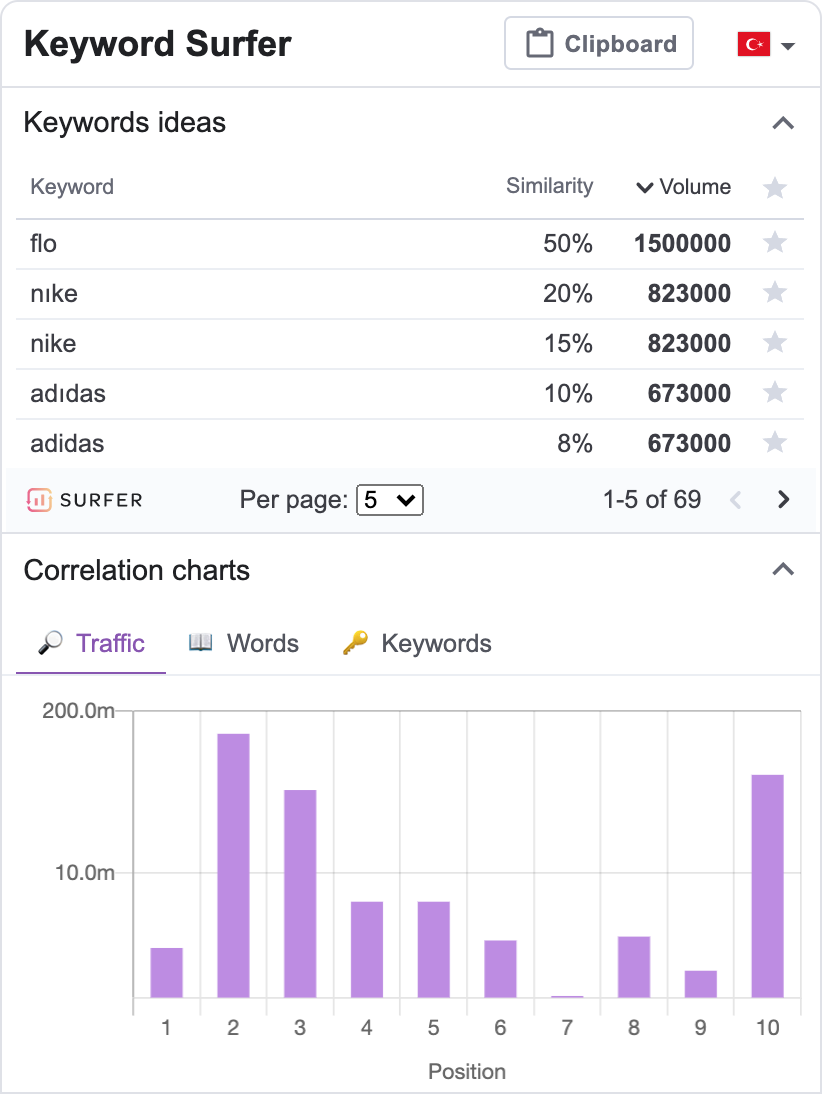Click the Surfer logo
822x1094 pixels.
84,500
